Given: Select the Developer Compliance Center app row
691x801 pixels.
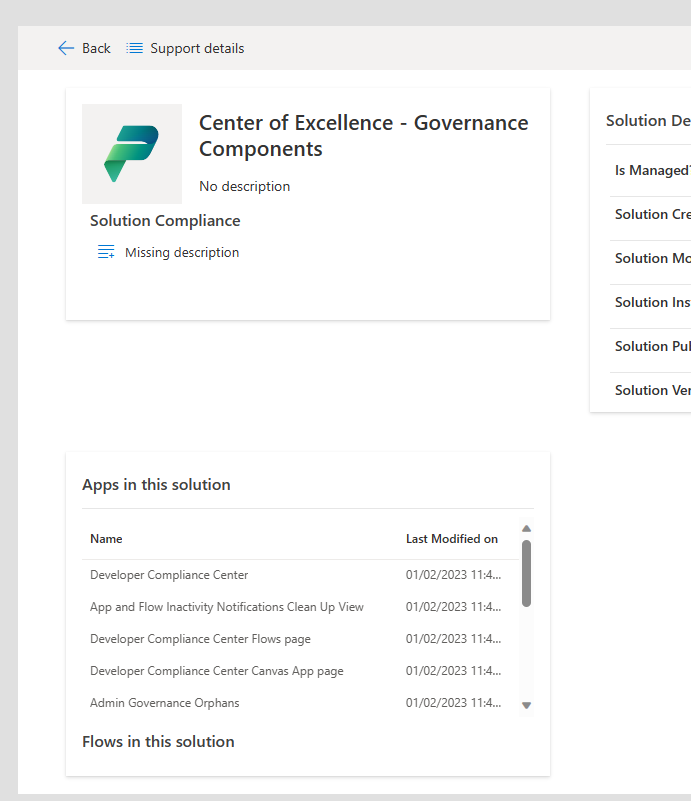Looking at the screenshot, I should pos(168,575).
